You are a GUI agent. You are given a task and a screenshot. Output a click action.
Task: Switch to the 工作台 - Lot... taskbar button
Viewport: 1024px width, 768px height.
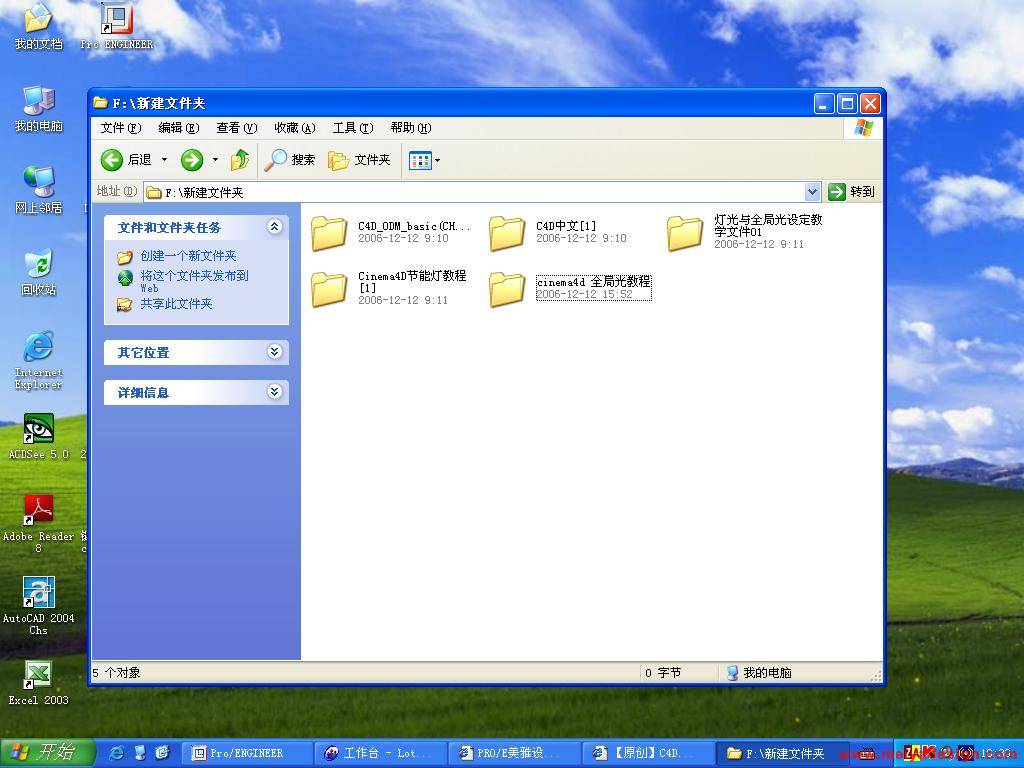click(381, 753)
